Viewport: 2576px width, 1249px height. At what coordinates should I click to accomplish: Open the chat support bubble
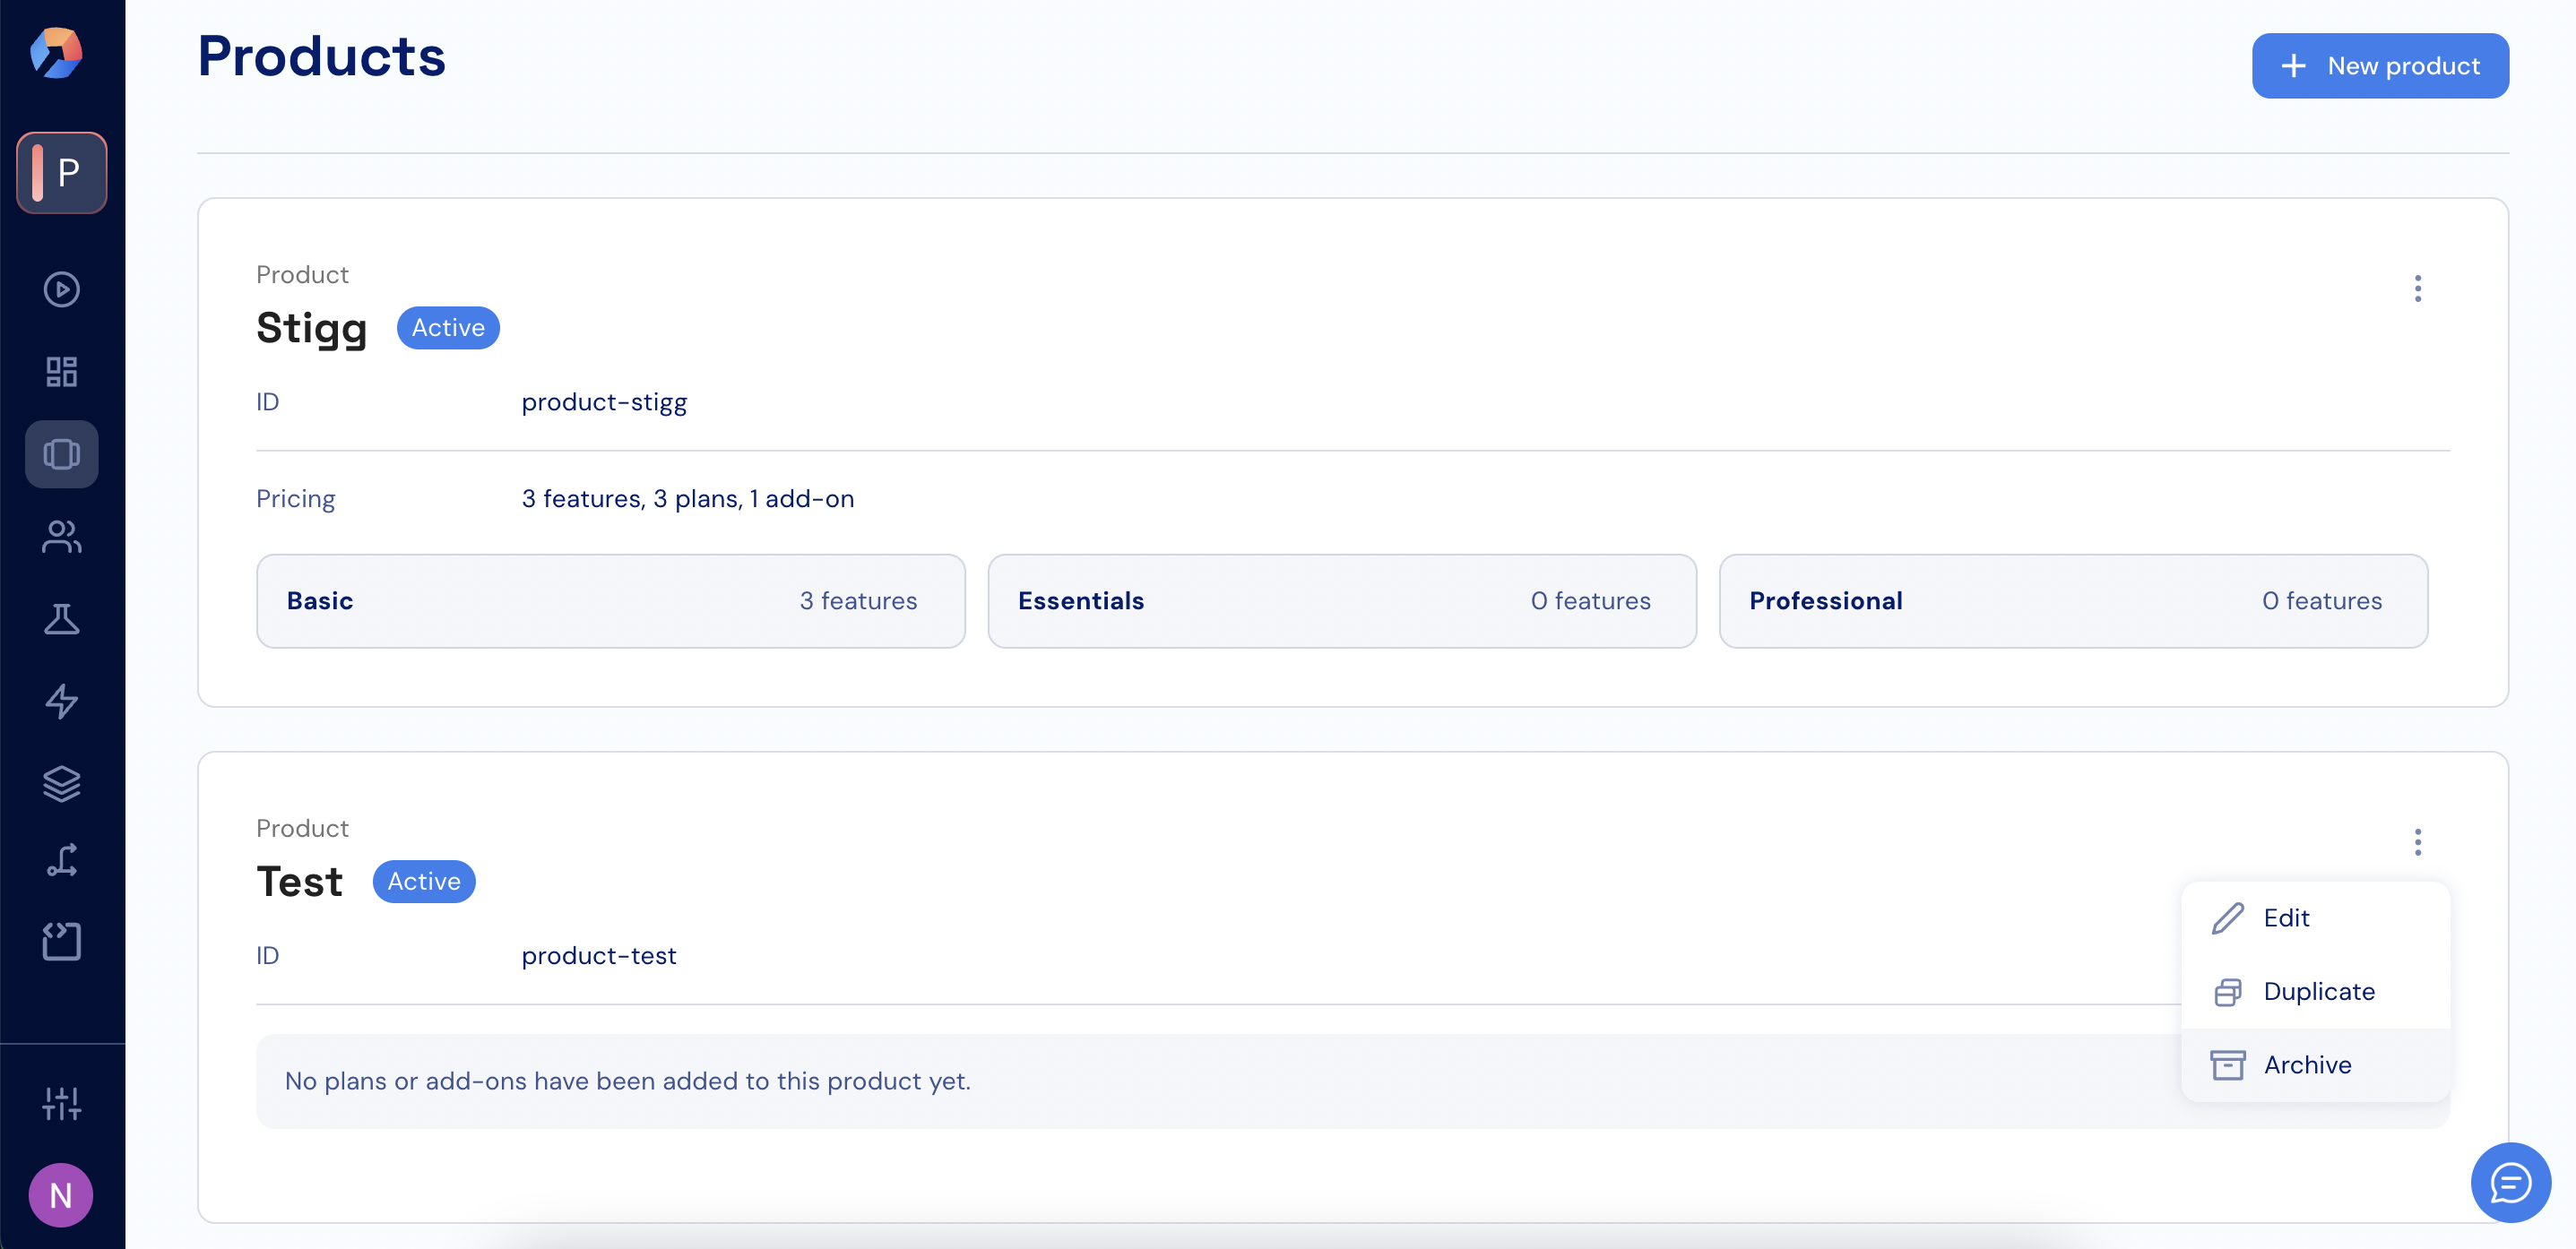2509,1183
